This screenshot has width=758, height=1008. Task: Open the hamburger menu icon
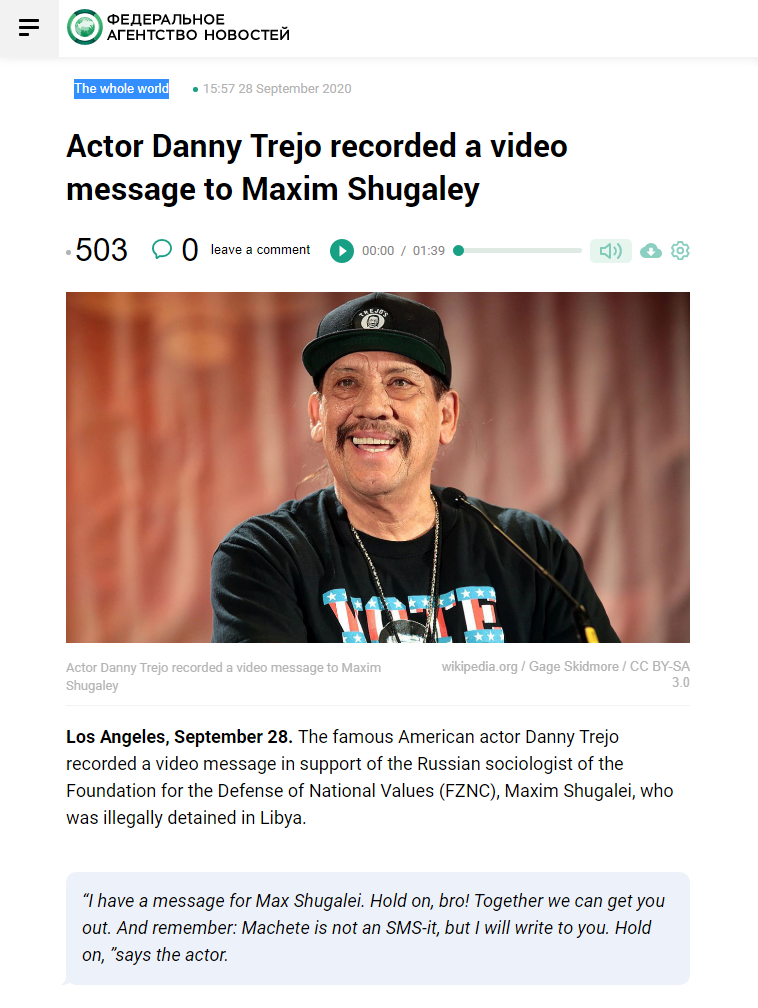coord(29,28)
